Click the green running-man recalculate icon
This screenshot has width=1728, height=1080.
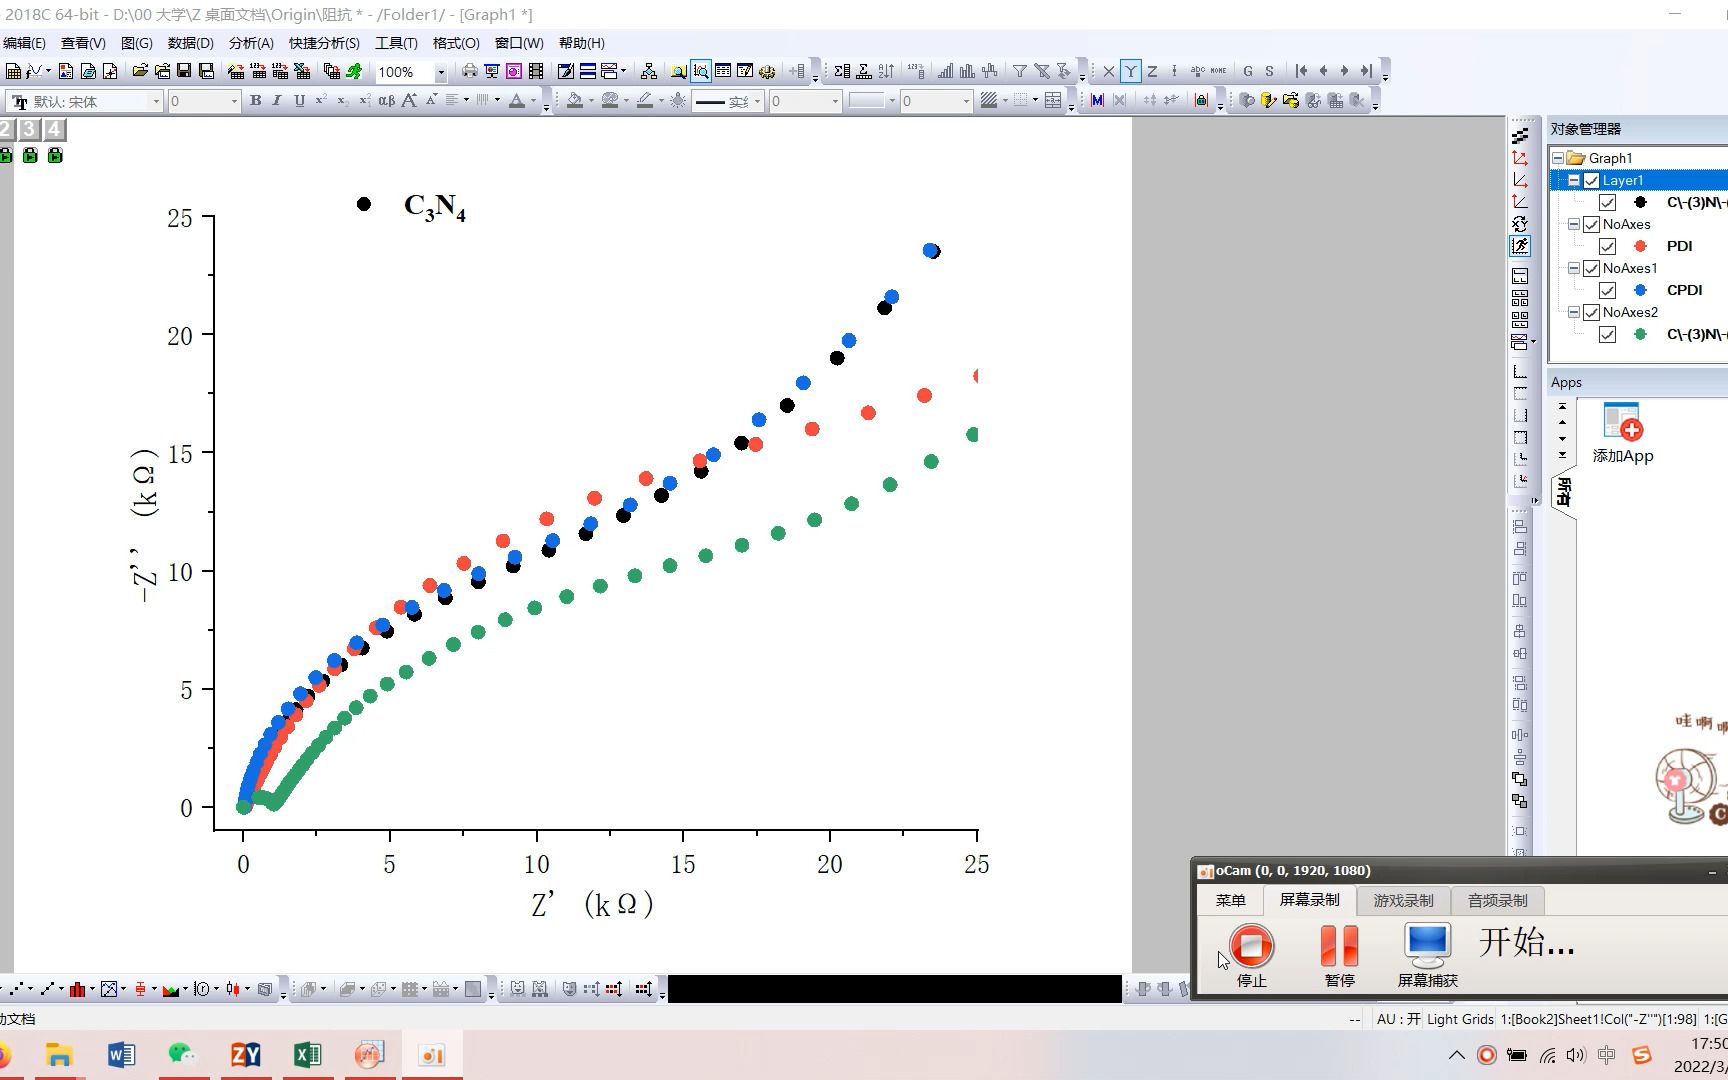coord(354,71)
